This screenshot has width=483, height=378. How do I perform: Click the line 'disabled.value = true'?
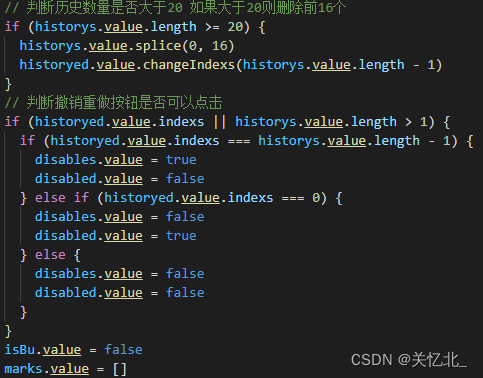click(116, 236)
